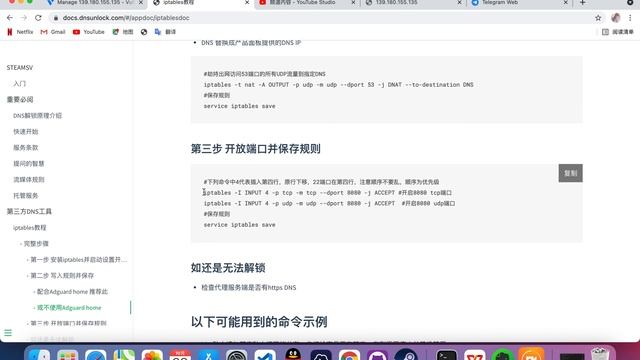Open Finder from the dock
The height and width of the screenshot is (360, 640).
39,355
